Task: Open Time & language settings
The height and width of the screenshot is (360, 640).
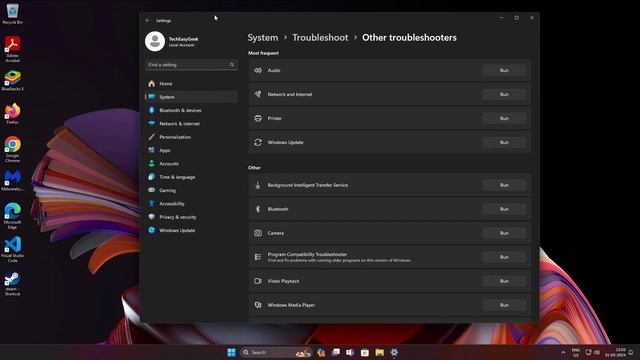Action: coord(191,177)
